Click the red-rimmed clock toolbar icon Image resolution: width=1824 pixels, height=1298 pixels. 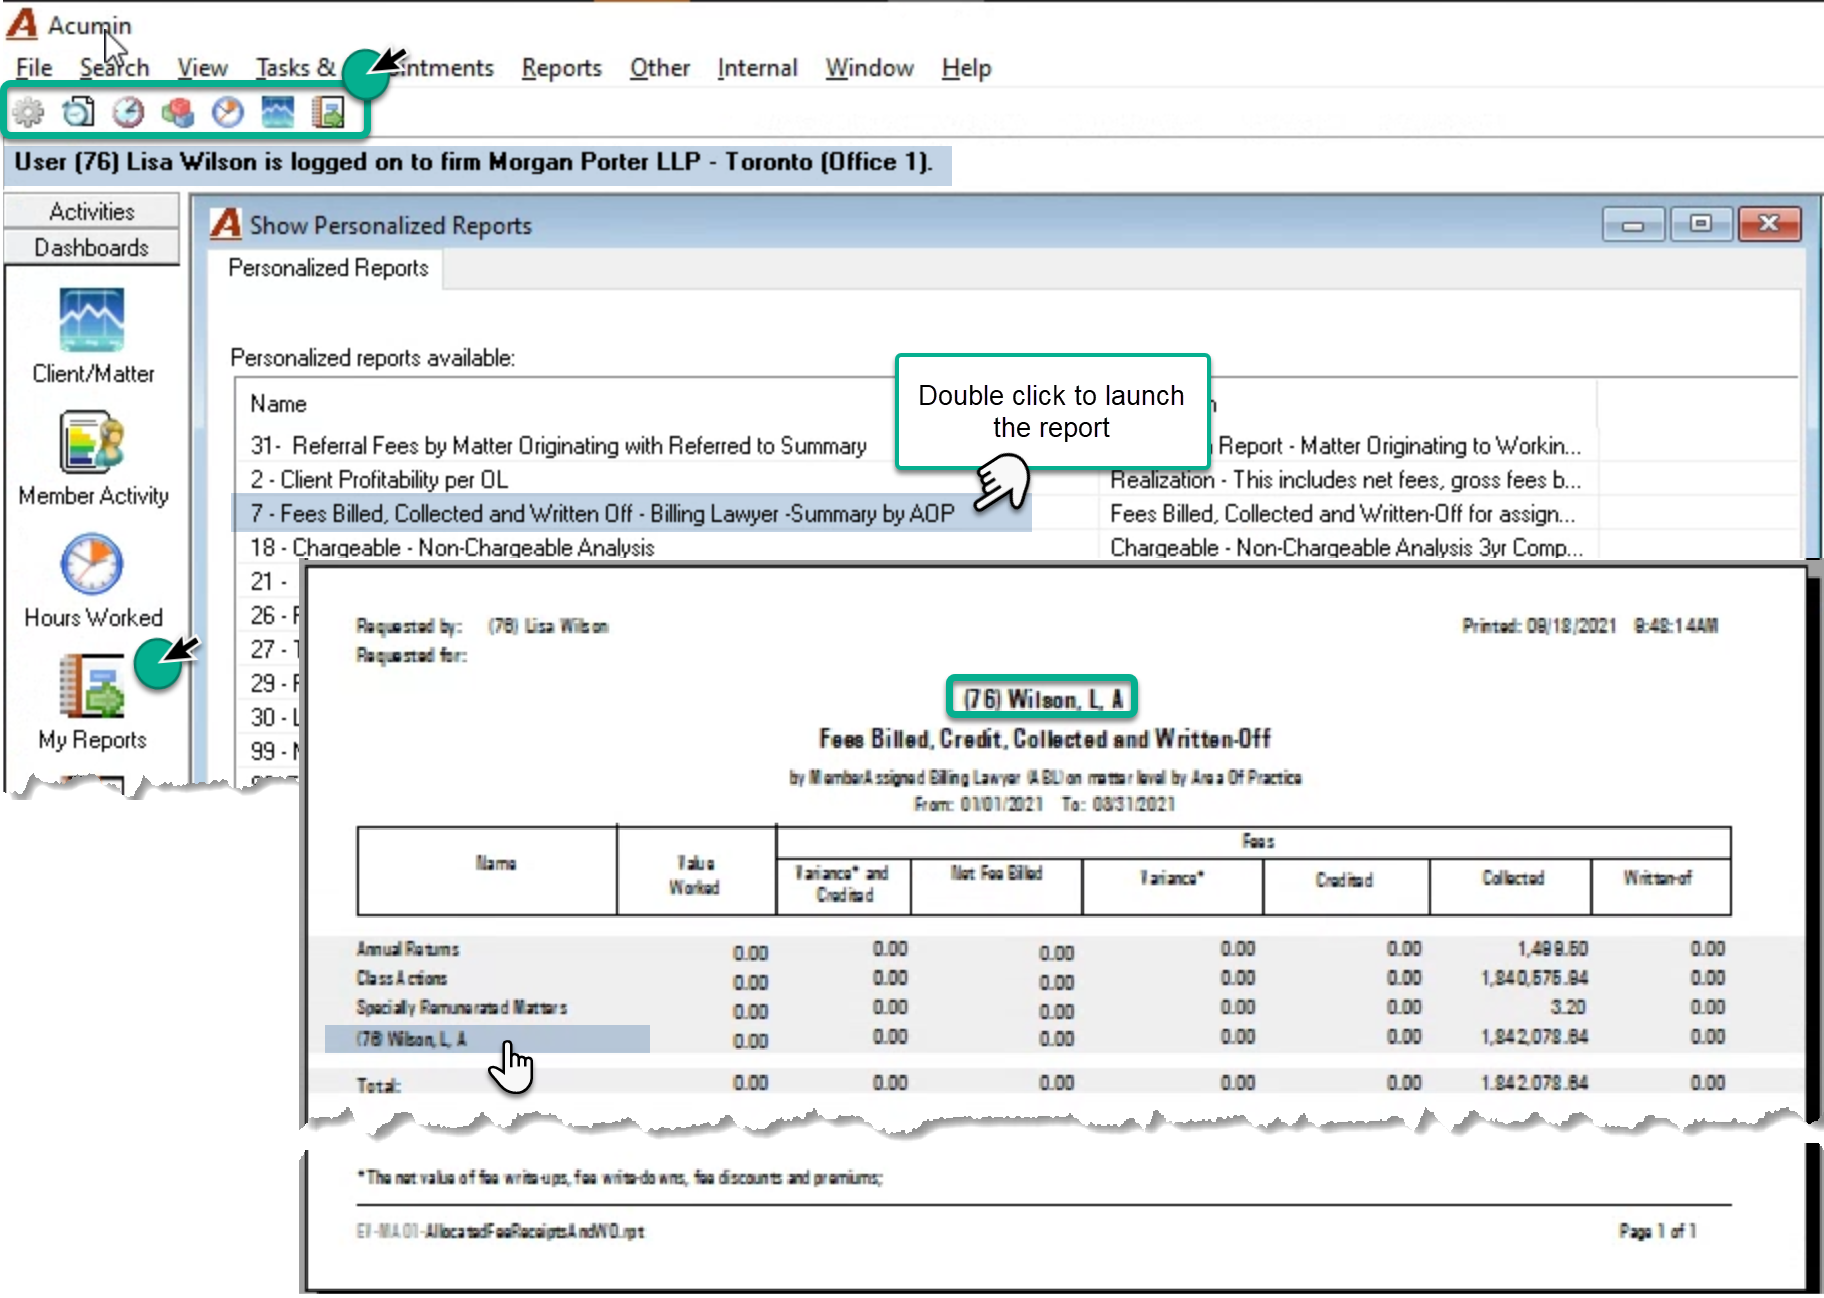click(128, 112)
